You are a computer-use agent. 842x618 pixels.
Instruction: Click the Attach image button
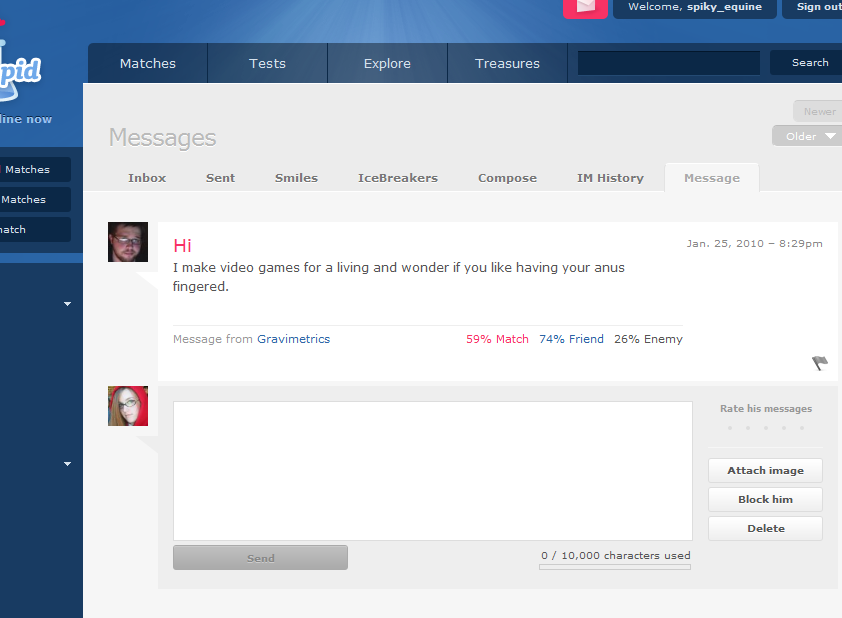[765, 470]
